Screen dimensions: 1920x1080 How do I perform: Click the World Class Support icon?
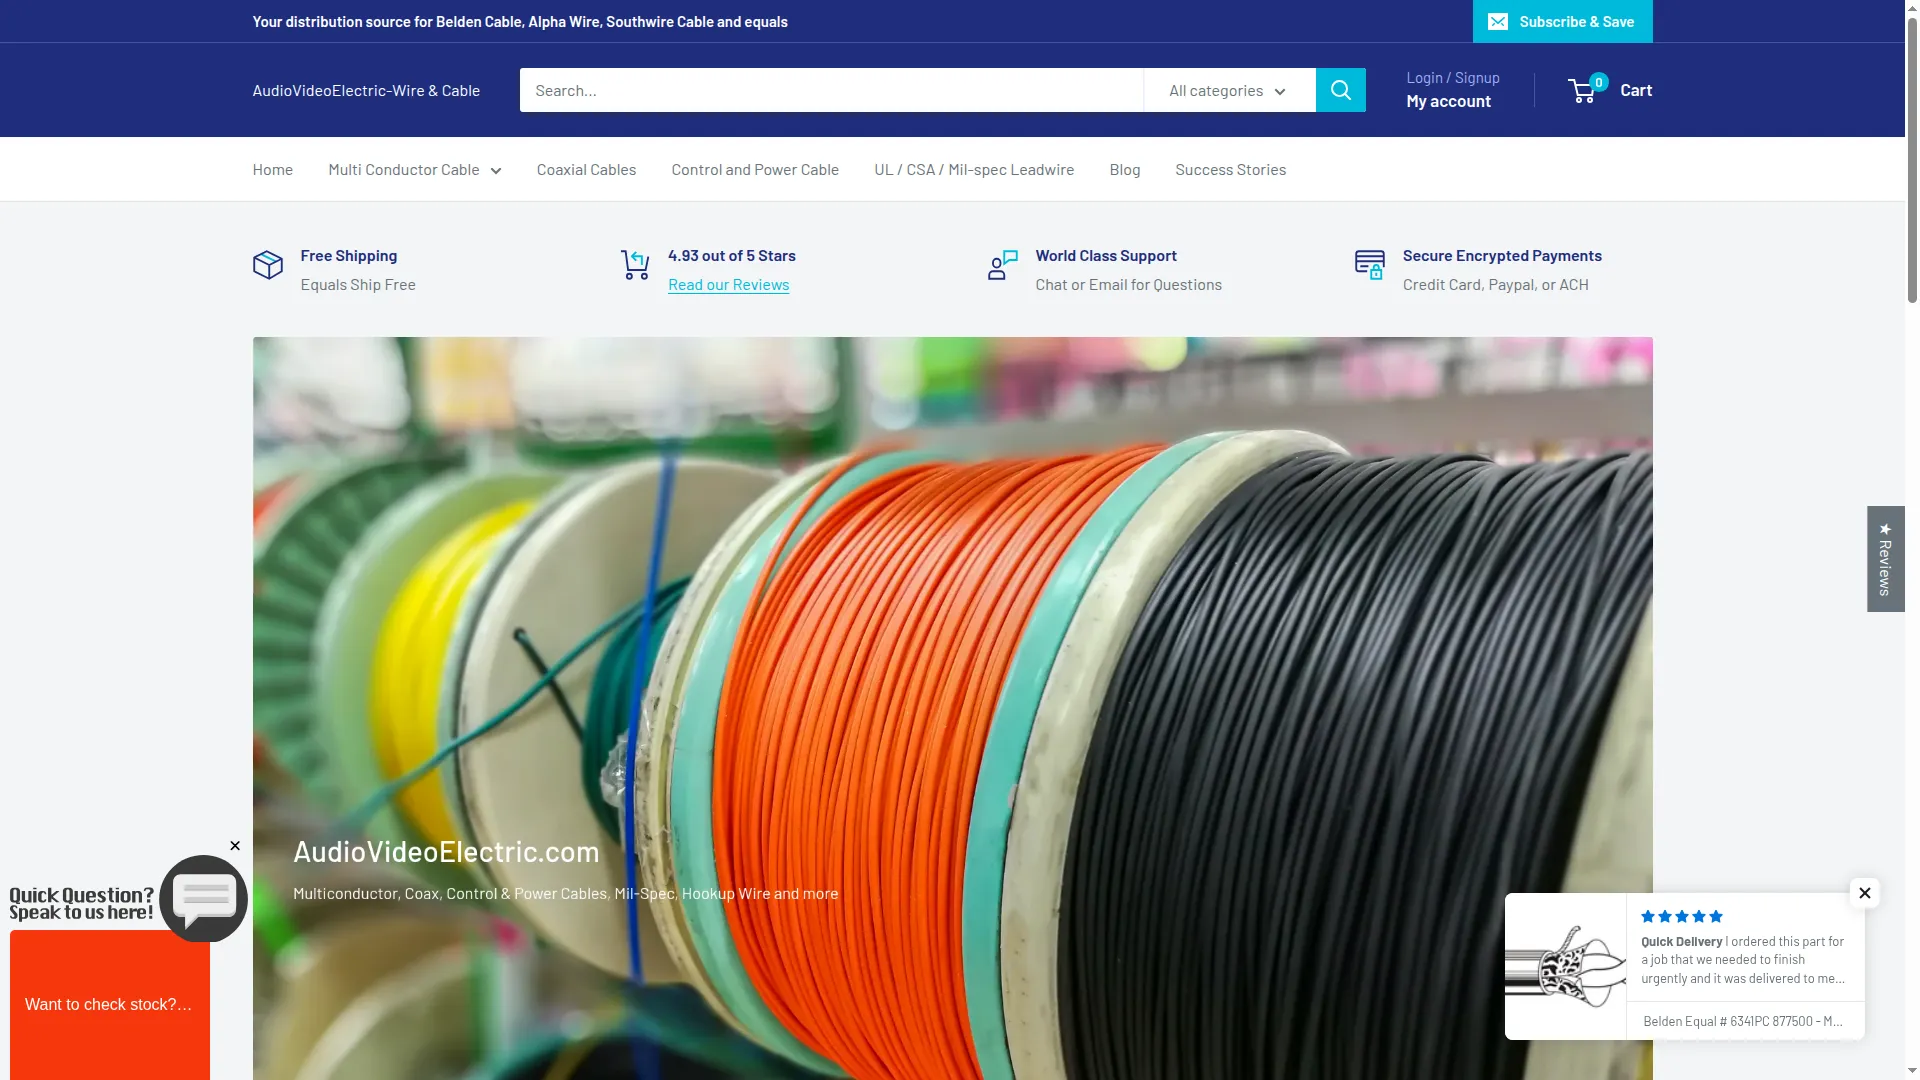(x=1002, y=265)
